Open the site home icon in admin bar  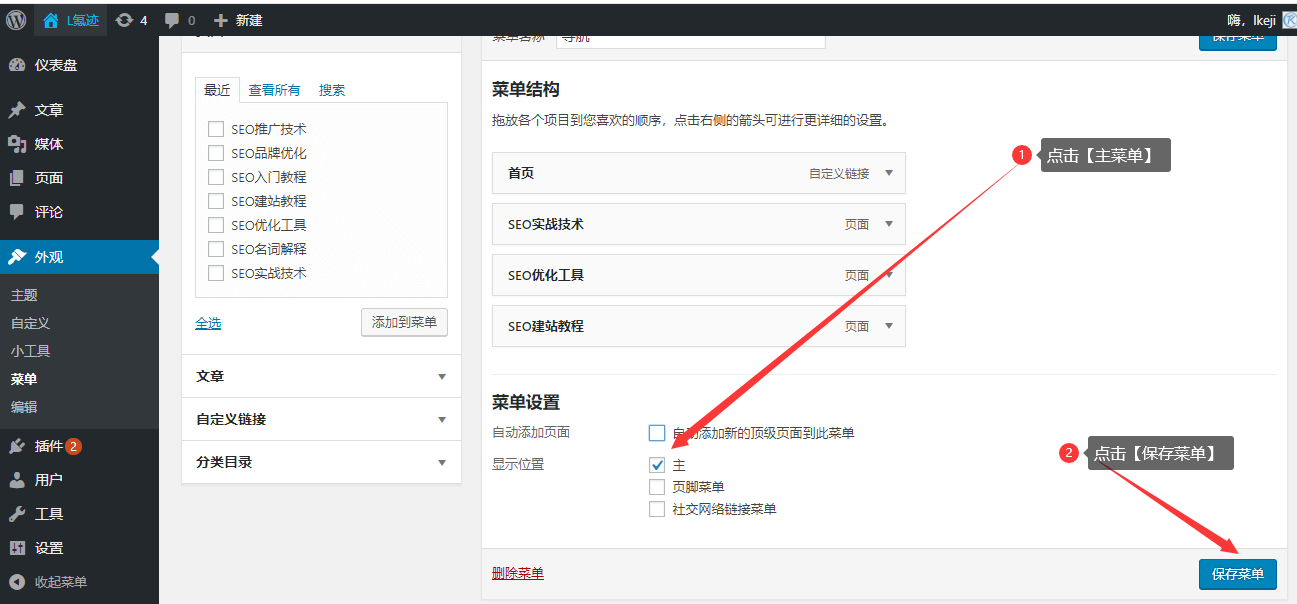coord(51,19)
